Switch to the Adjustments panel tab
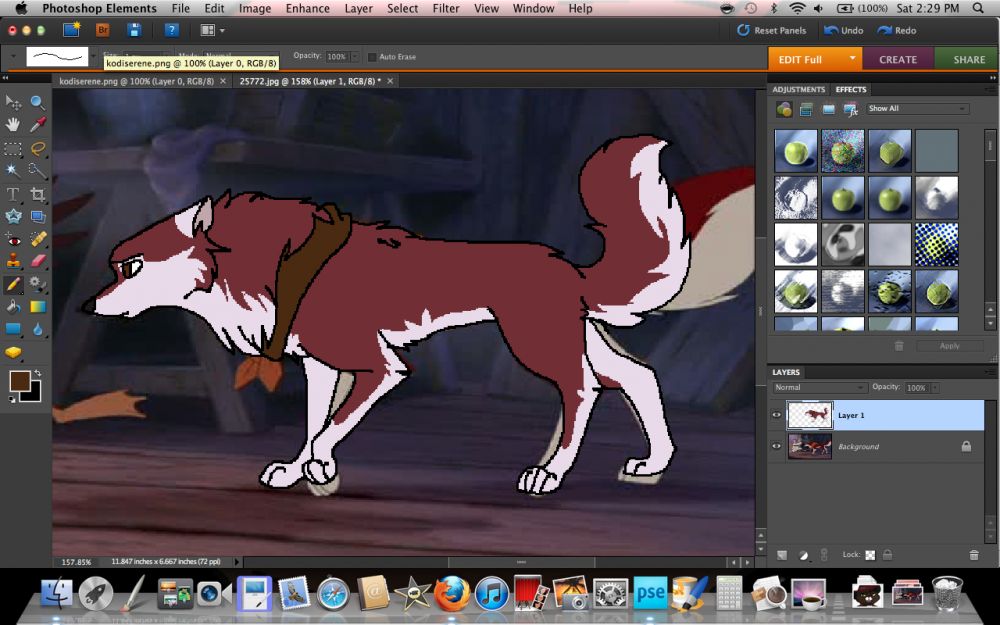Viewport: 1000px width, 625px height. (x=798, y=89)
